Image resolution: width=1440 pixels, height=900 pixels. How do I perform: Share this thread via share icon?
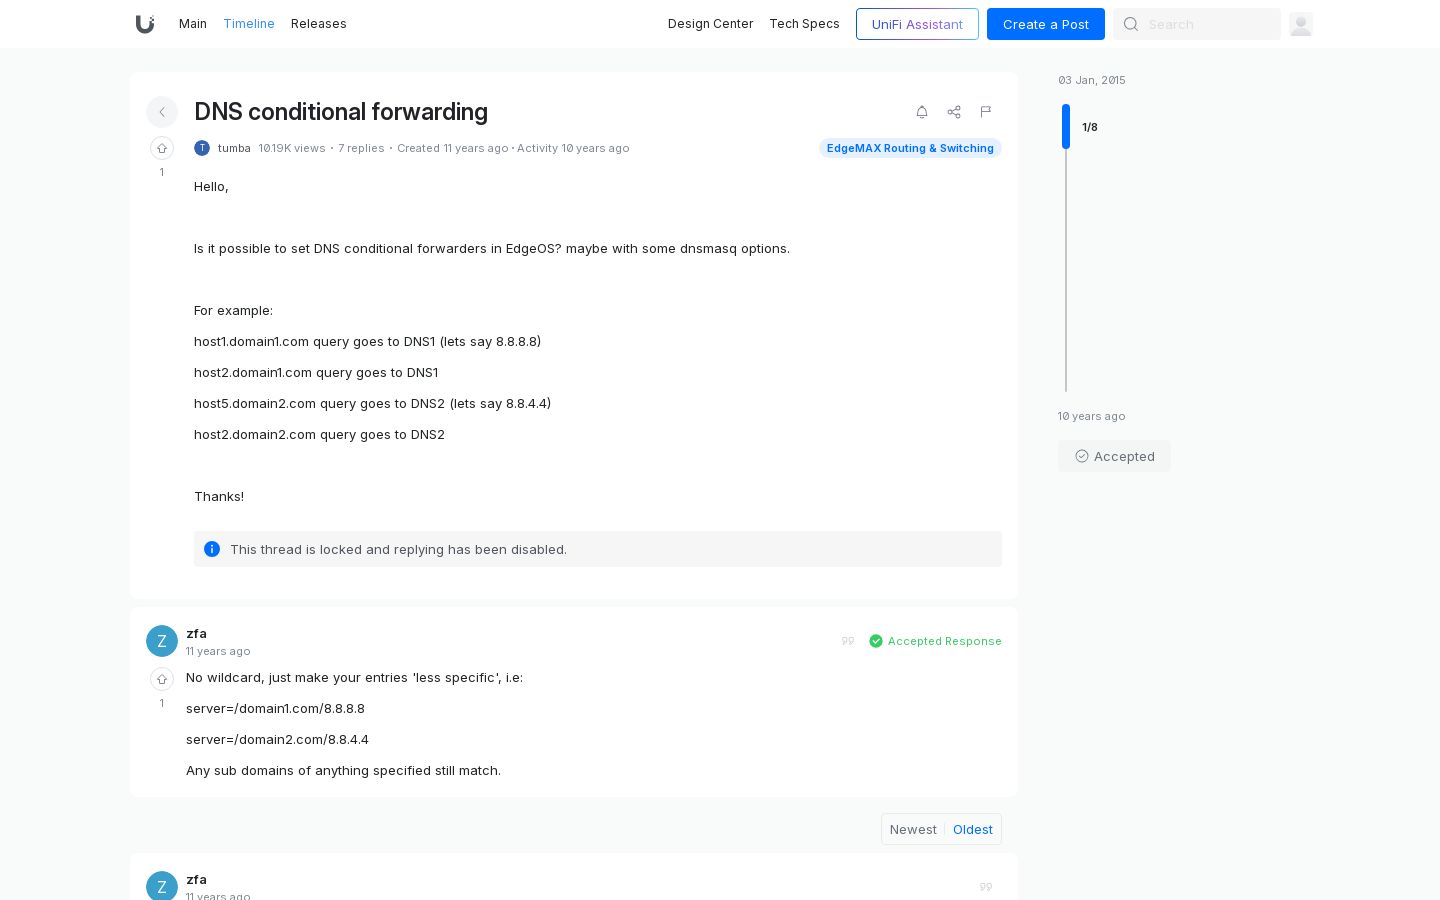pyautogui.click(x=954, y=112)
